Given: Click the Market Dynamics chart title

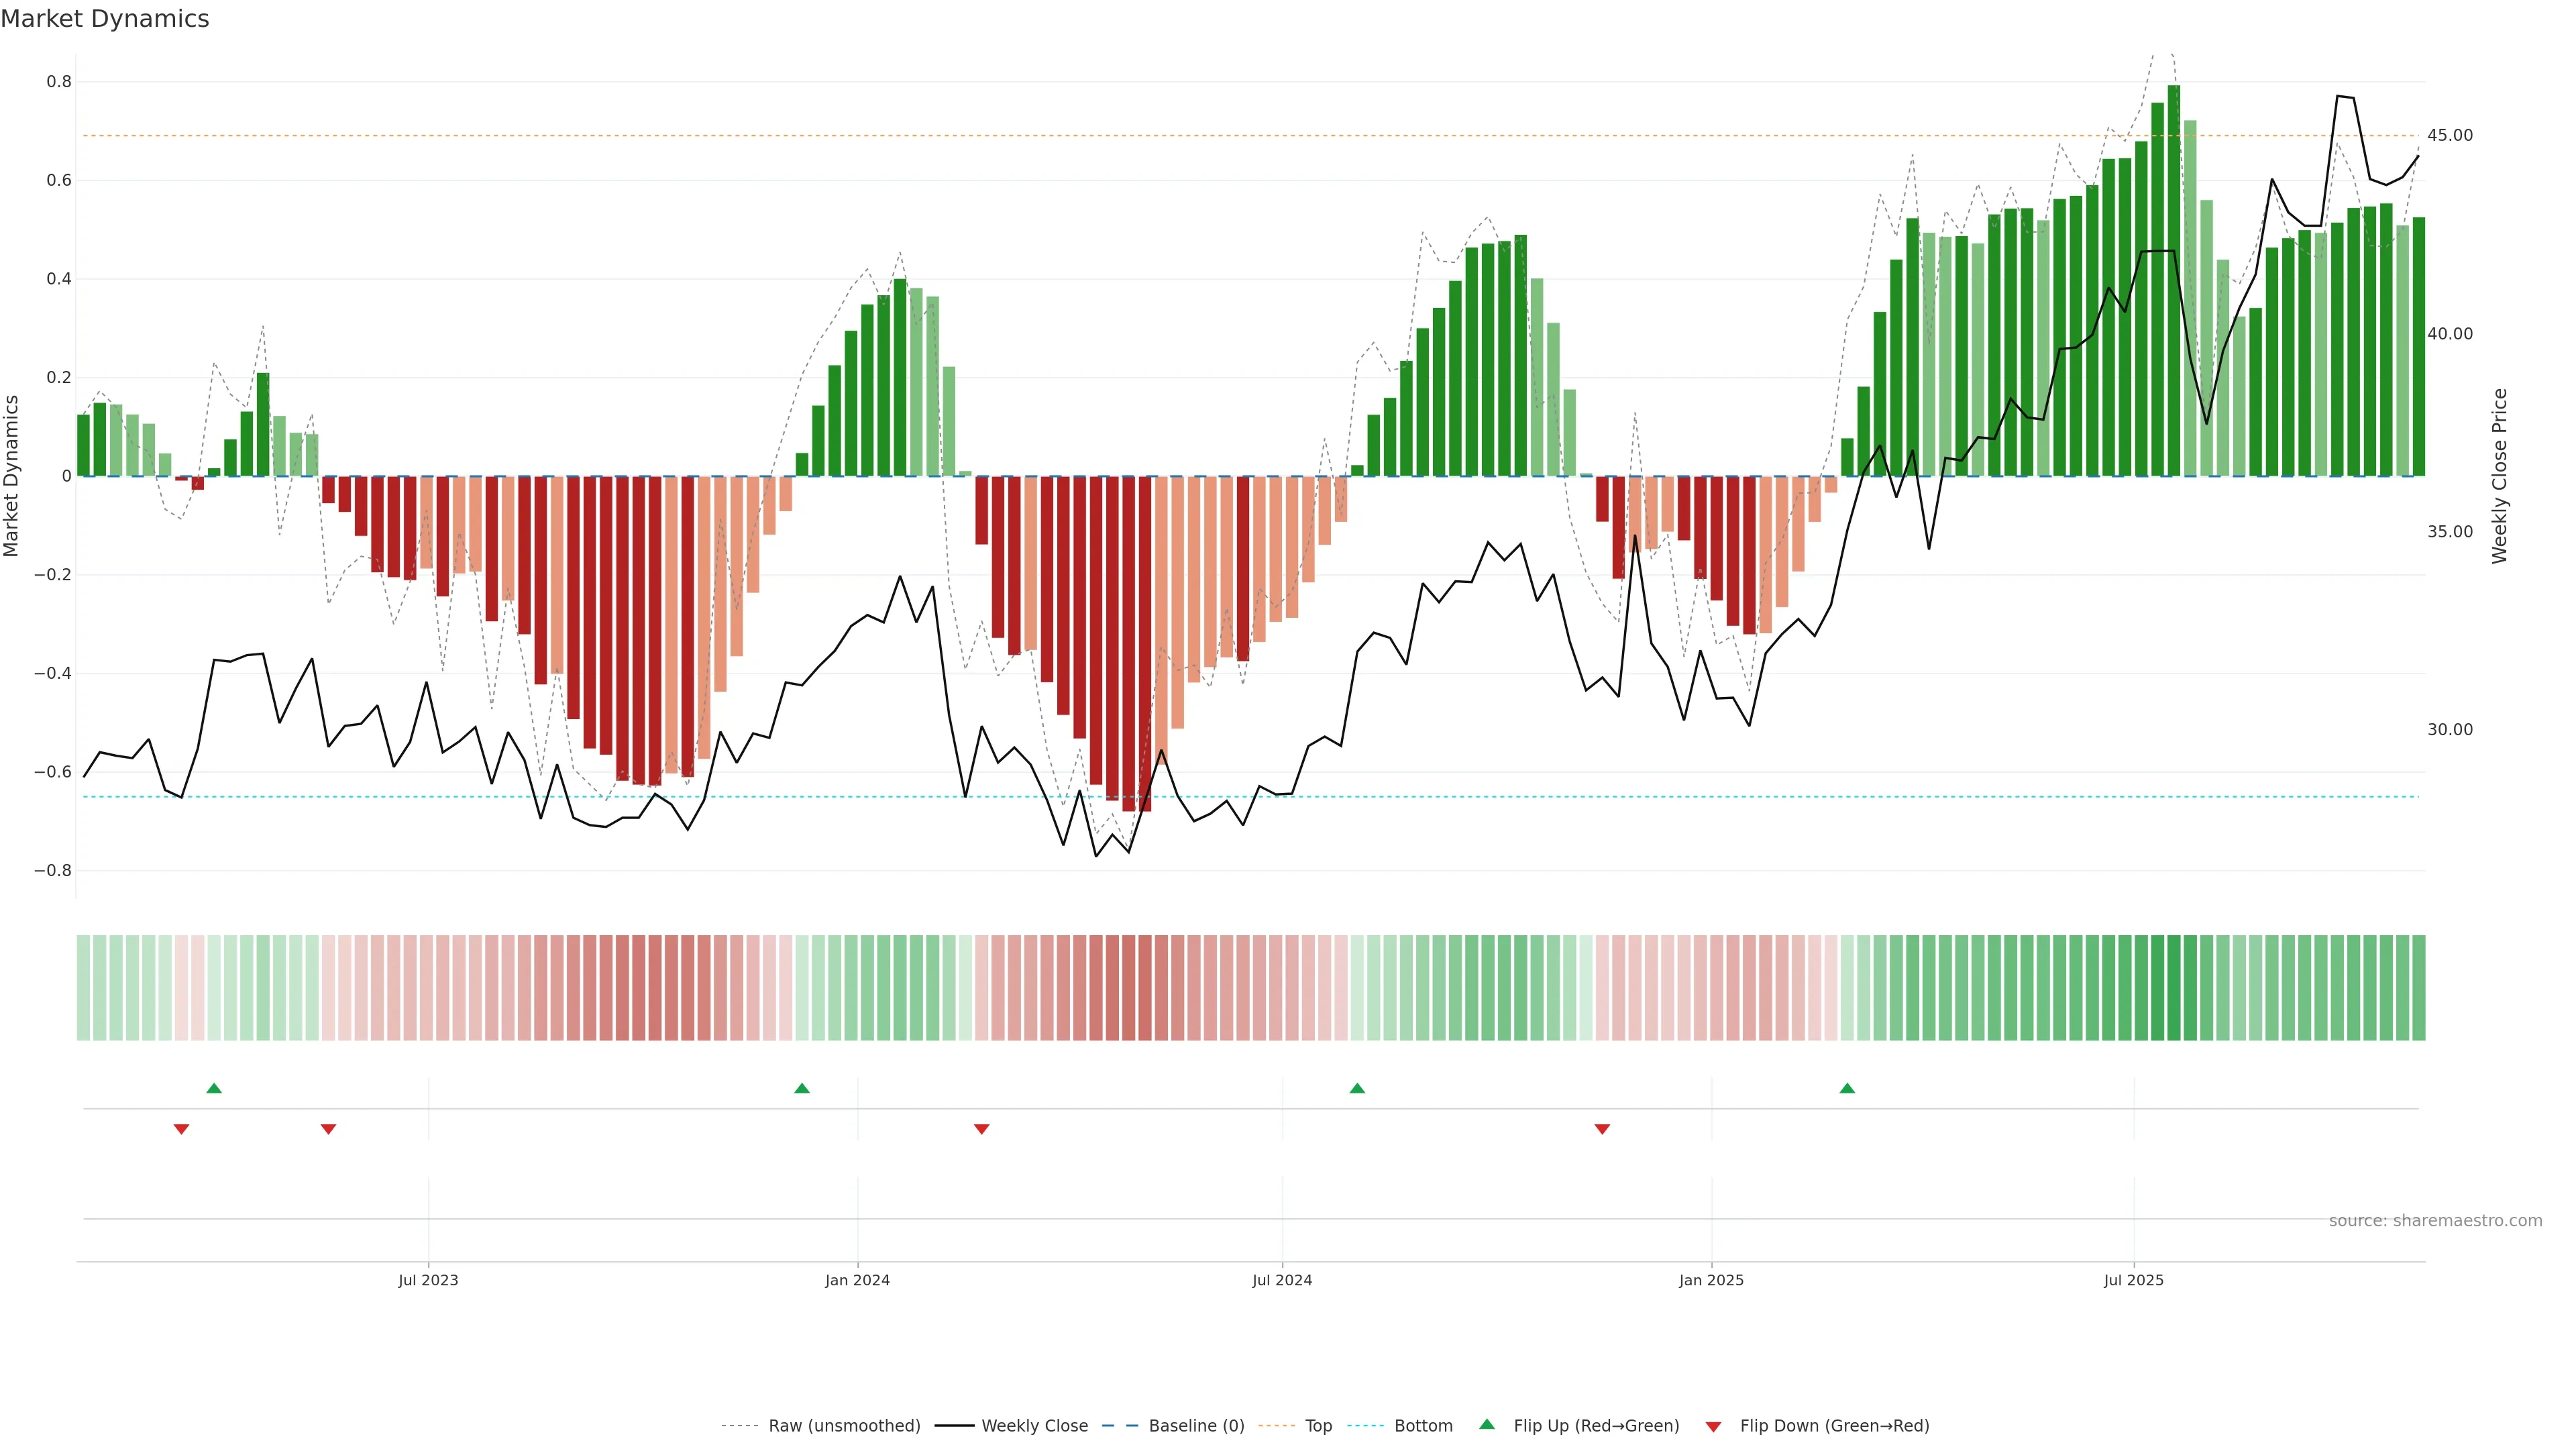Looking at the screenshot, I should coord(105,19).
